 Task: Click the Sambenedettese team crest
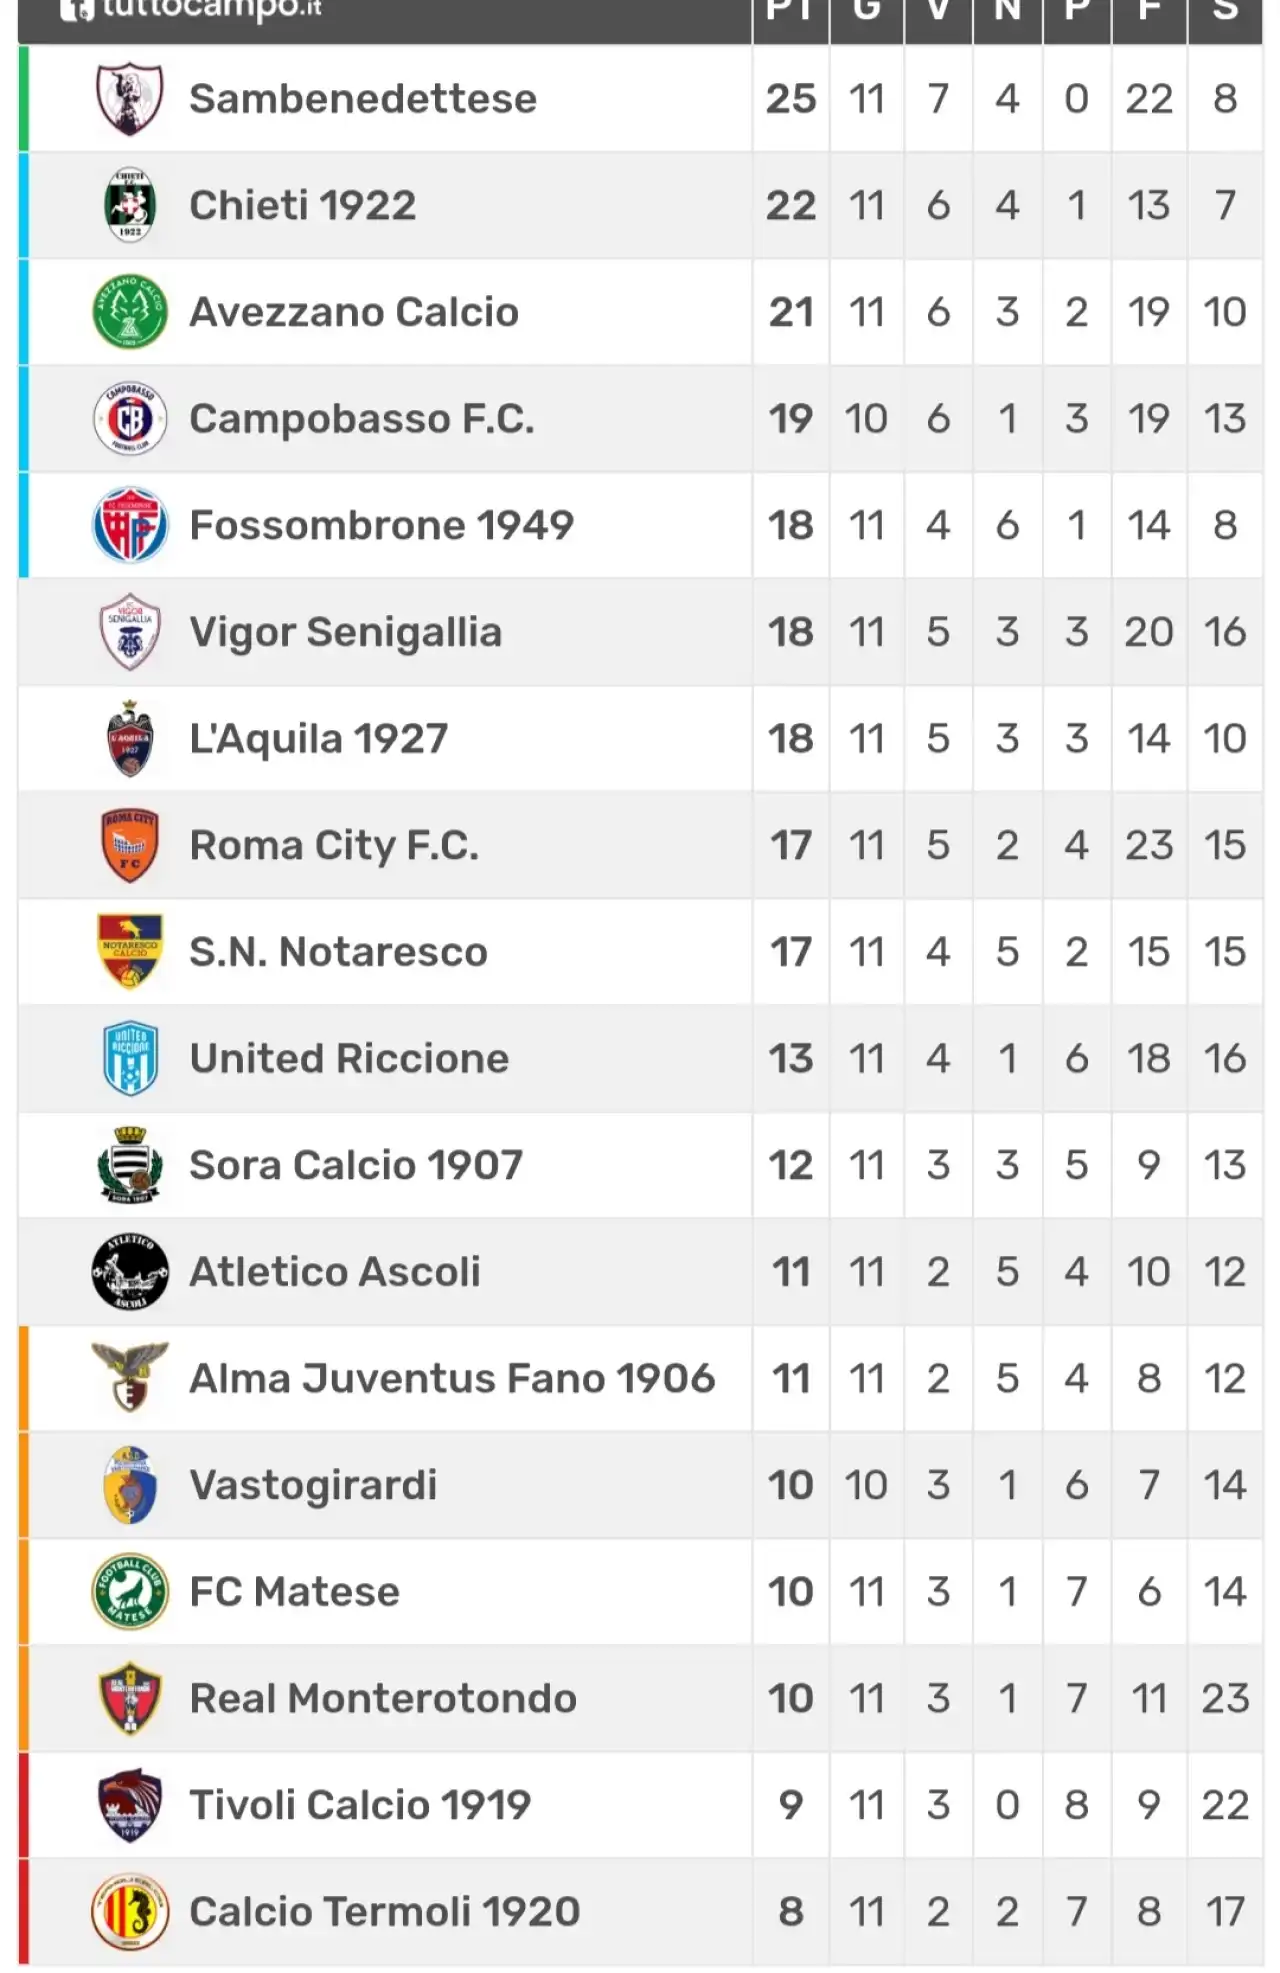130,98
